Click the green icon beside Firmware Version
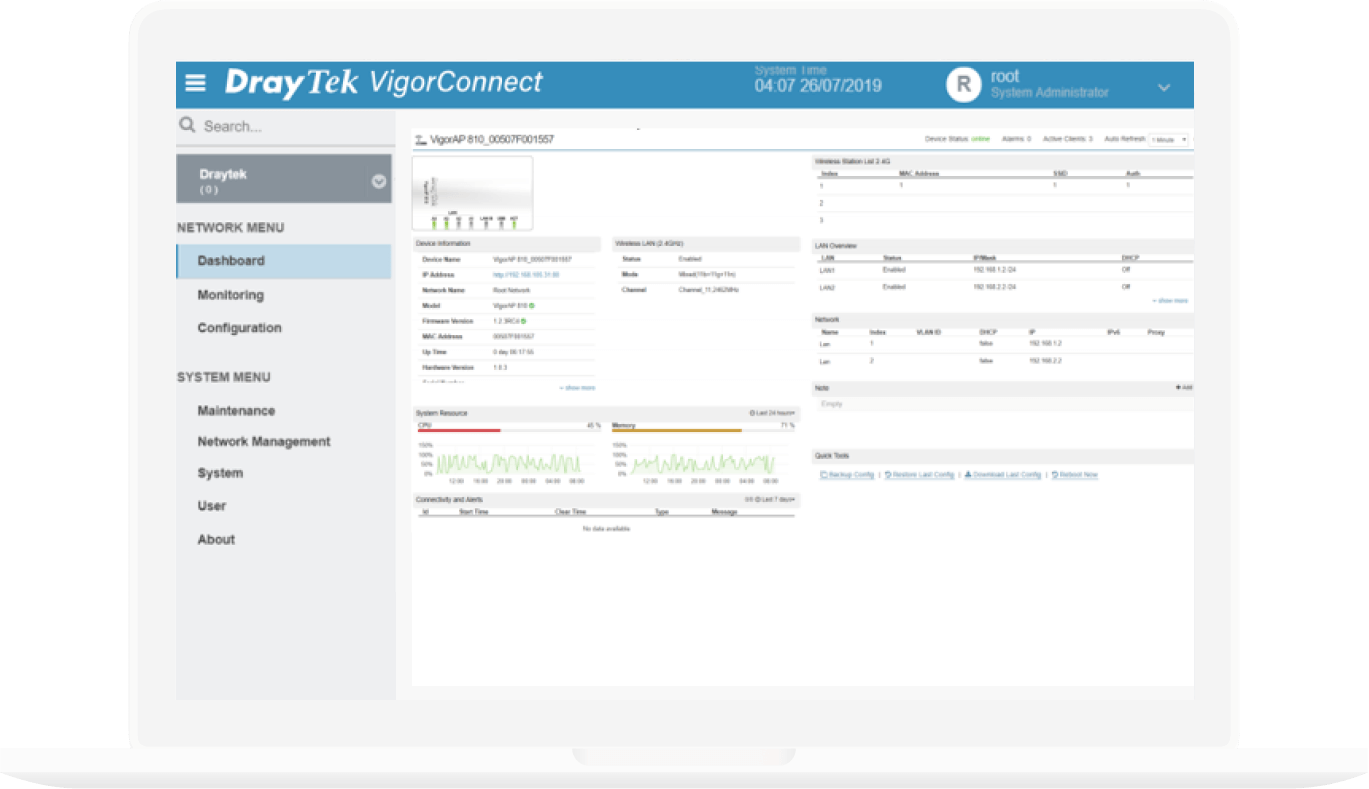The height and width of the screenshot is (789, 1369). point(523,321)
